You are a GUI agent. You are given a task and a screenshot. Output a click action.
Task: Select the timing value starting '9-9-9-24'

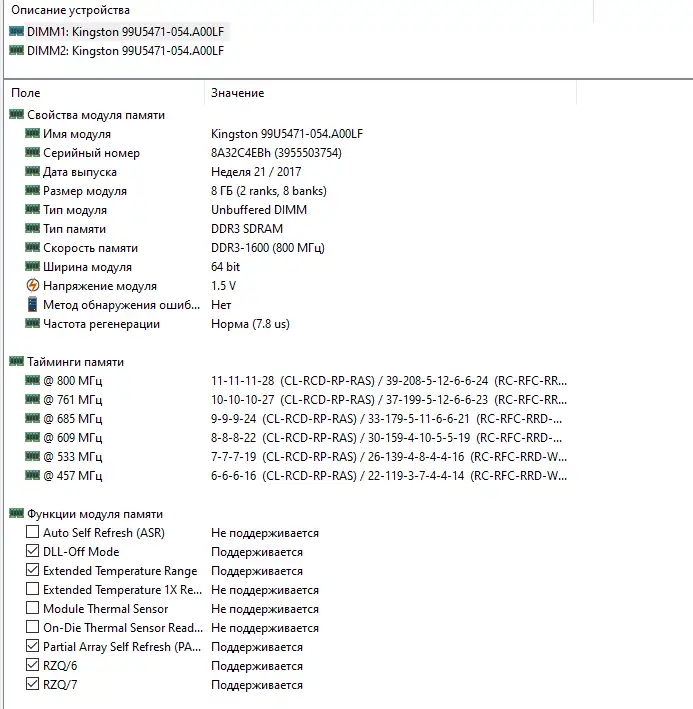pyautogui.click(x=387, y=419)
